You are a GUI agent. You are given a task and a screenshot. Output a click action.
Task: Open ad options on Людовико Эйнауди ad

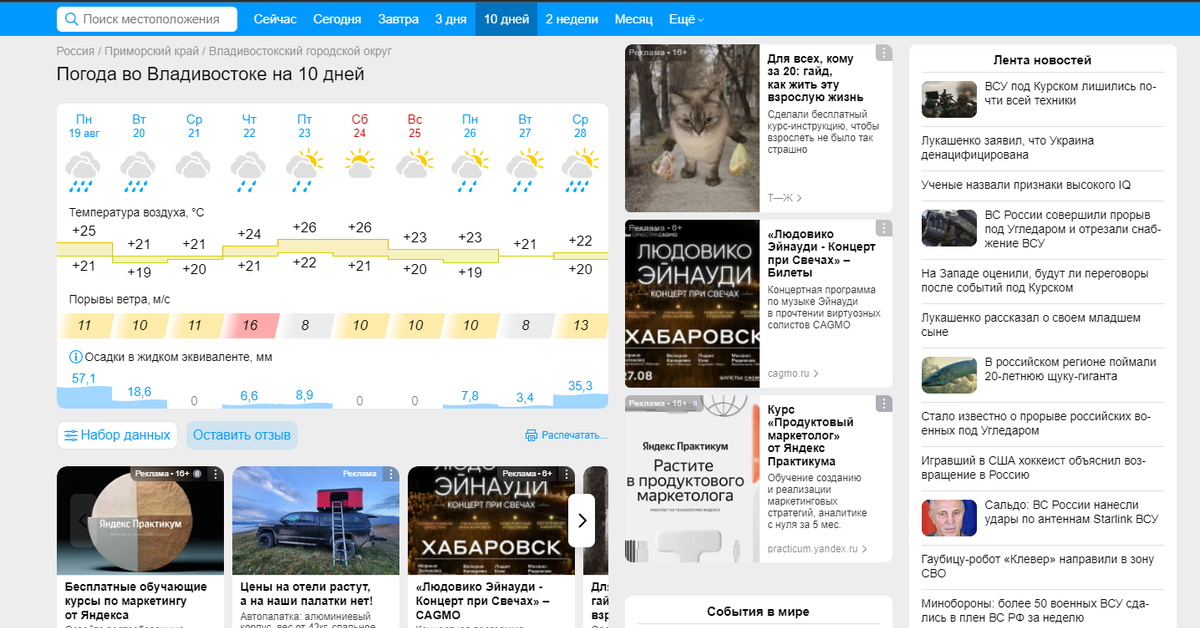tap(884, 228)
